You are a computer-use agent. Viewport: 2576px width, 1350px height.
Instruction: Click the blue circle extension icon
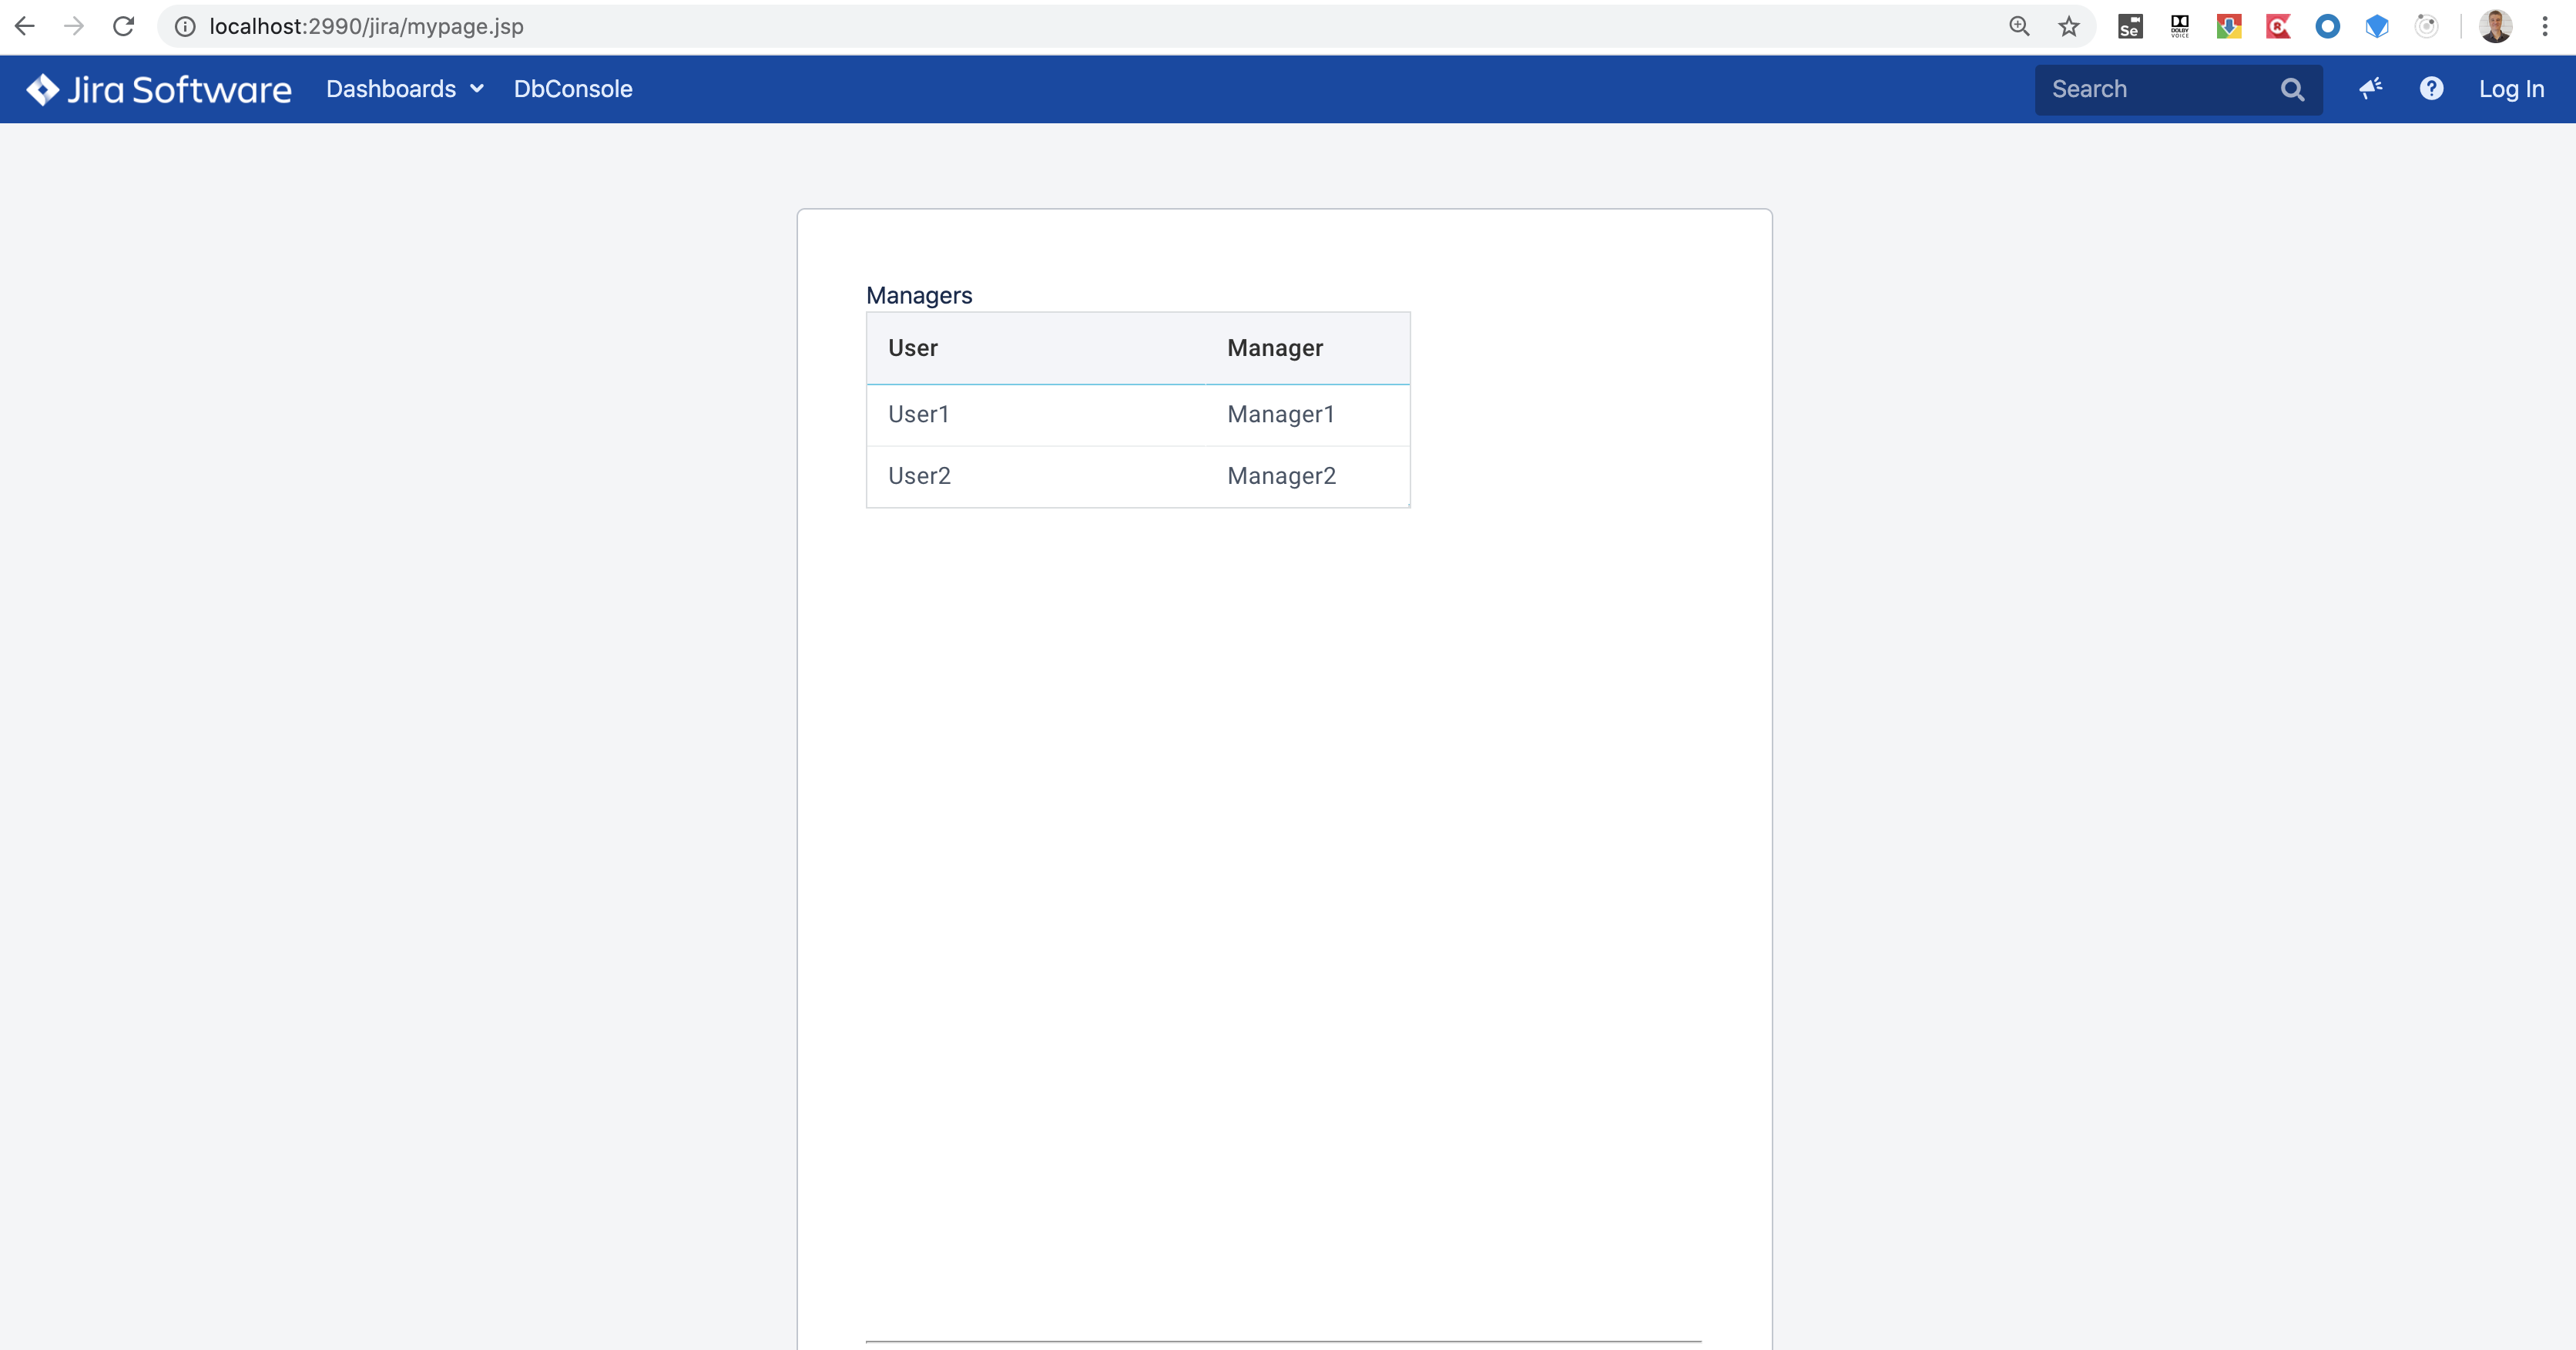(x=2328, y=26)
